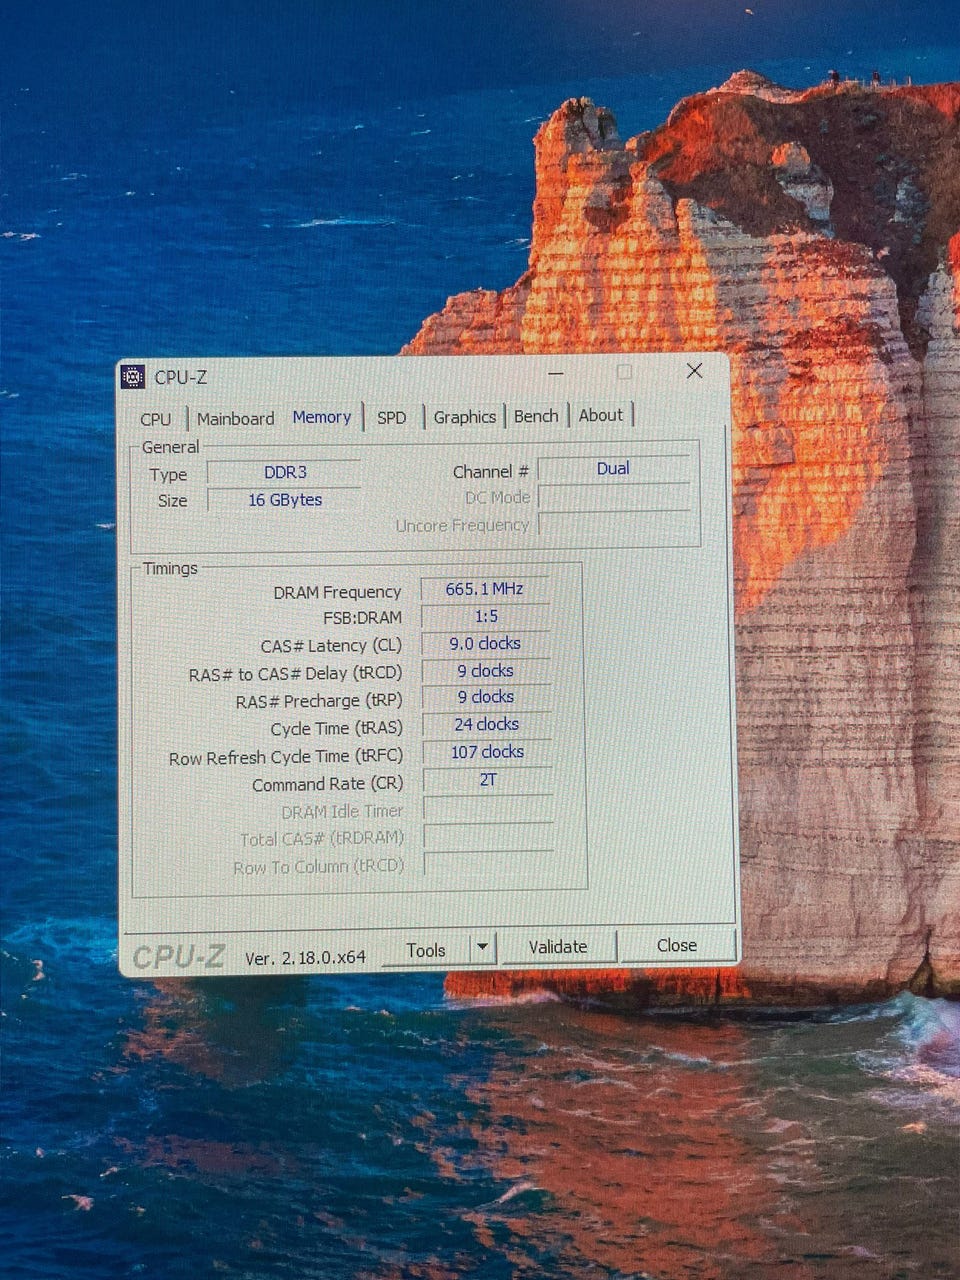Click the DDR3 memory type value
This screenshot has height=1280, width=960.
coord(285,472)
